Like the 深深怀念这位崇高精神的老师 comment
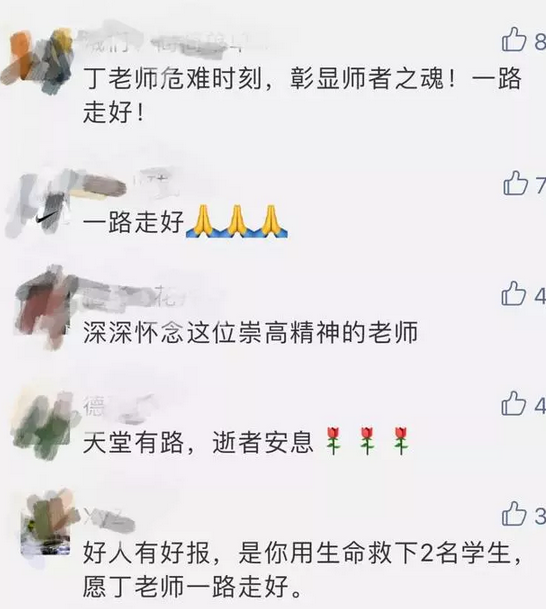Image resolution: width=546 pixels, height=609 pixels. 513,293
